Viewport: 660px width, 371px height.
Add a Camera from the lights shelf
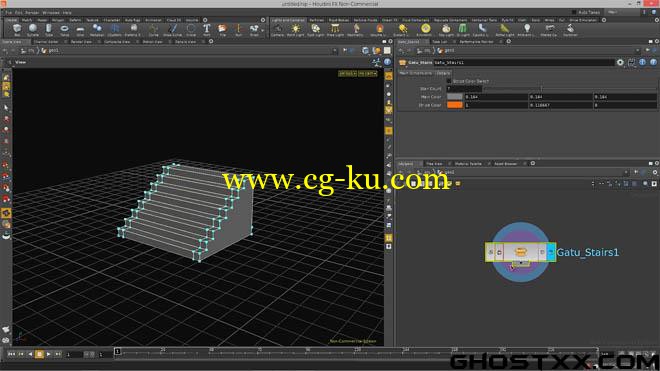277,29
